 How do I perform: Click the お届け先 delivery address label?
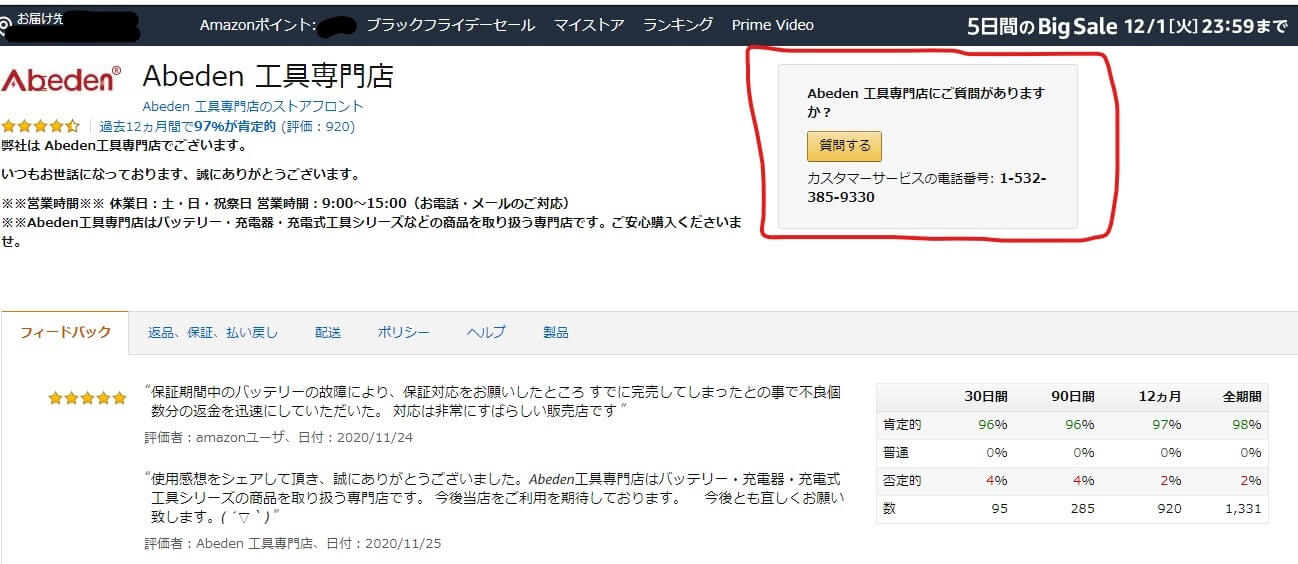pyautogui.click(x=40, y=18)
